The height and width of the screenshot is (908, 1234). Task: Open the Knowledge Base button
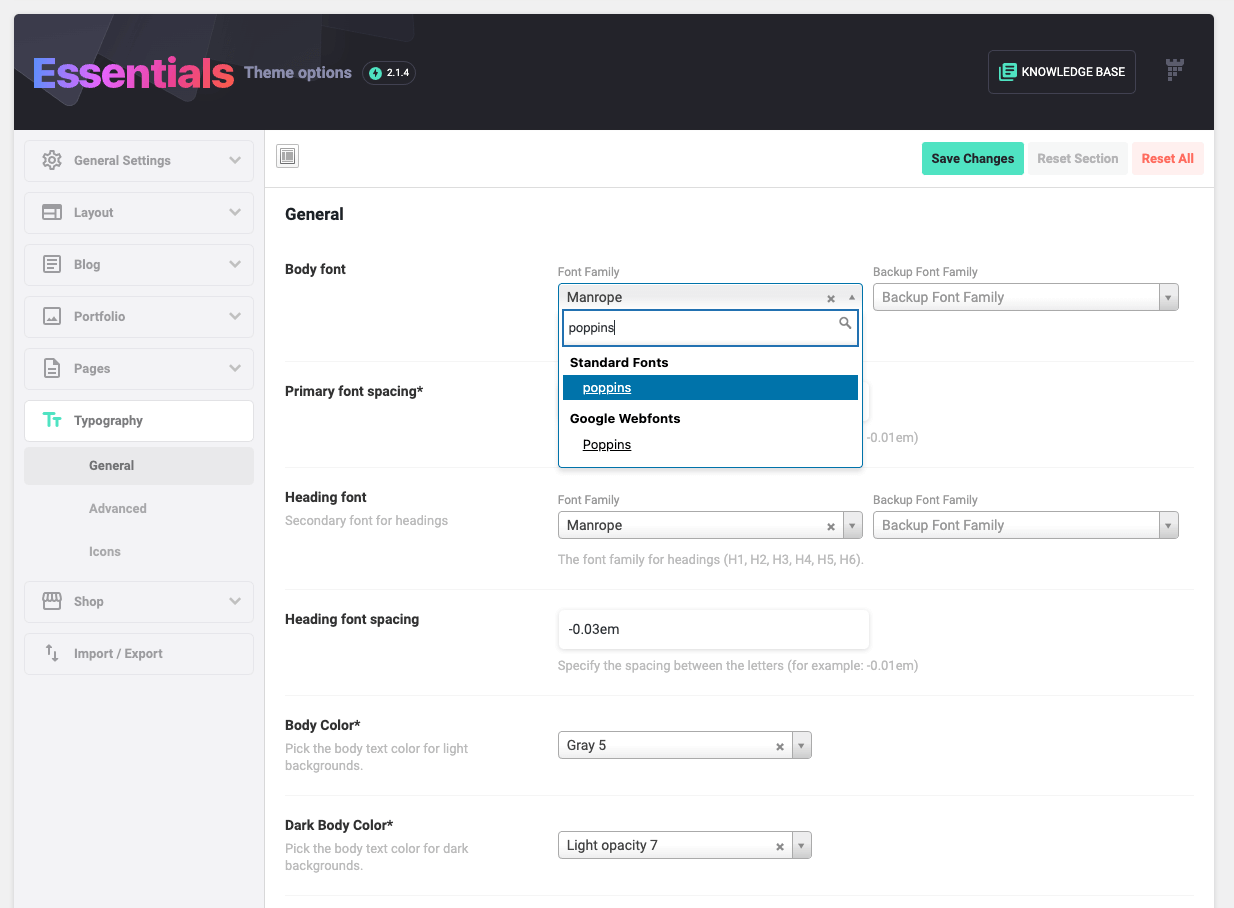1062,72
